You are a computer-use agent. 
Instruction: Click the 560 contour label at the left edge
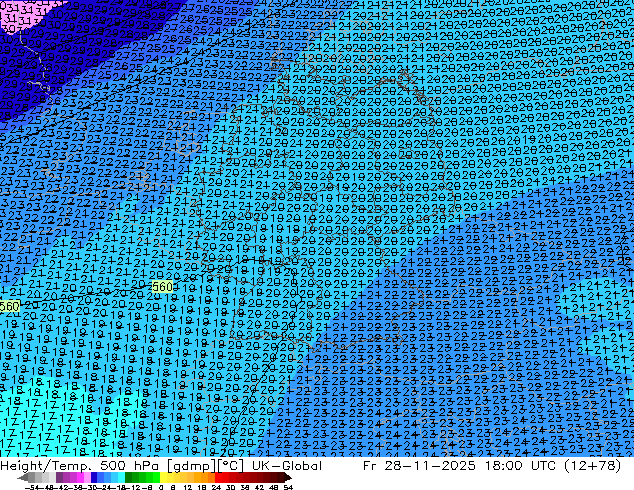pyautogui.click(x=9, y=306)
